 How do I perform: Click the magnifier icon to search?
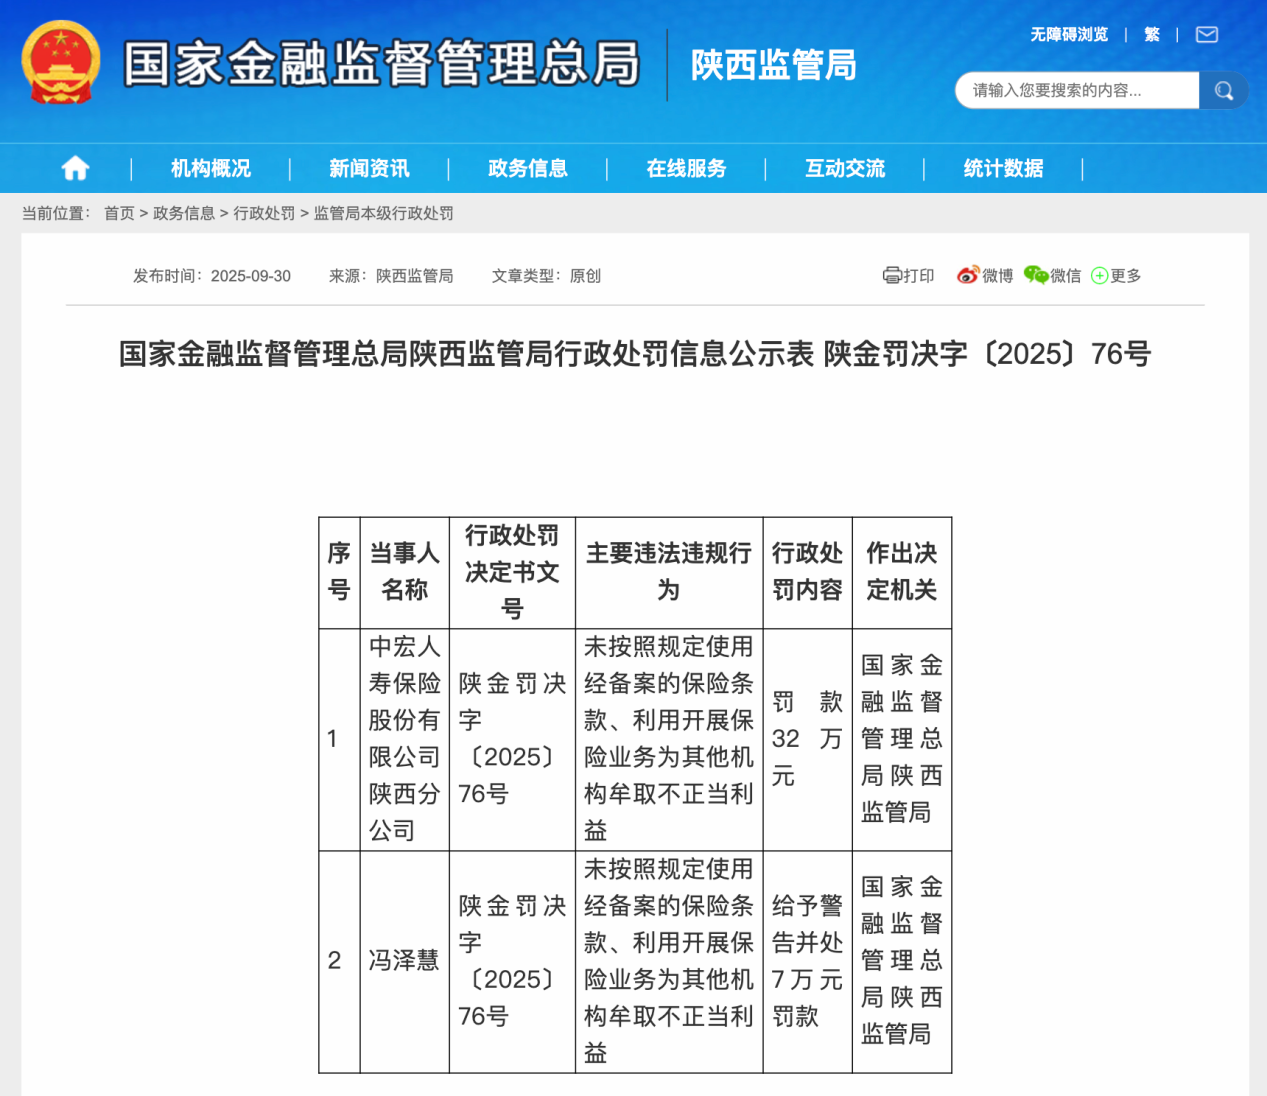coord(1223,90)
